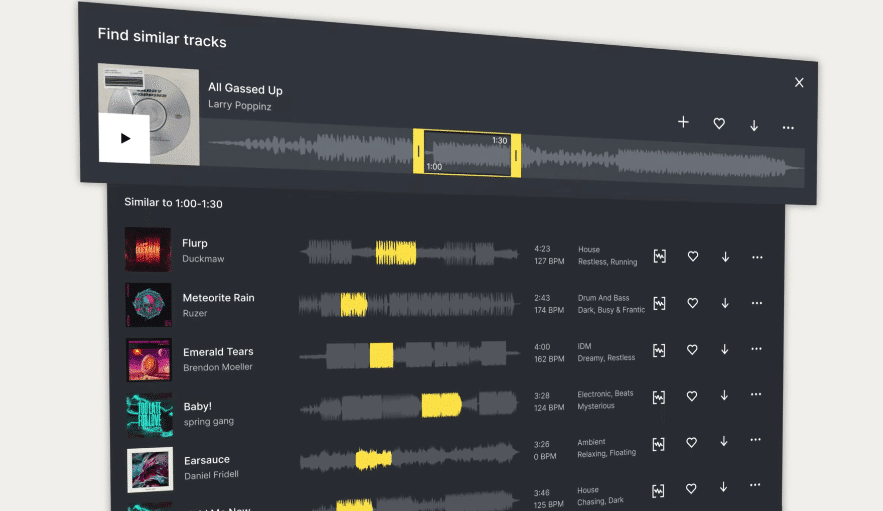Open the Baby! album cover
This screenshot has height=511, width=883.
[x=150, y=415]
